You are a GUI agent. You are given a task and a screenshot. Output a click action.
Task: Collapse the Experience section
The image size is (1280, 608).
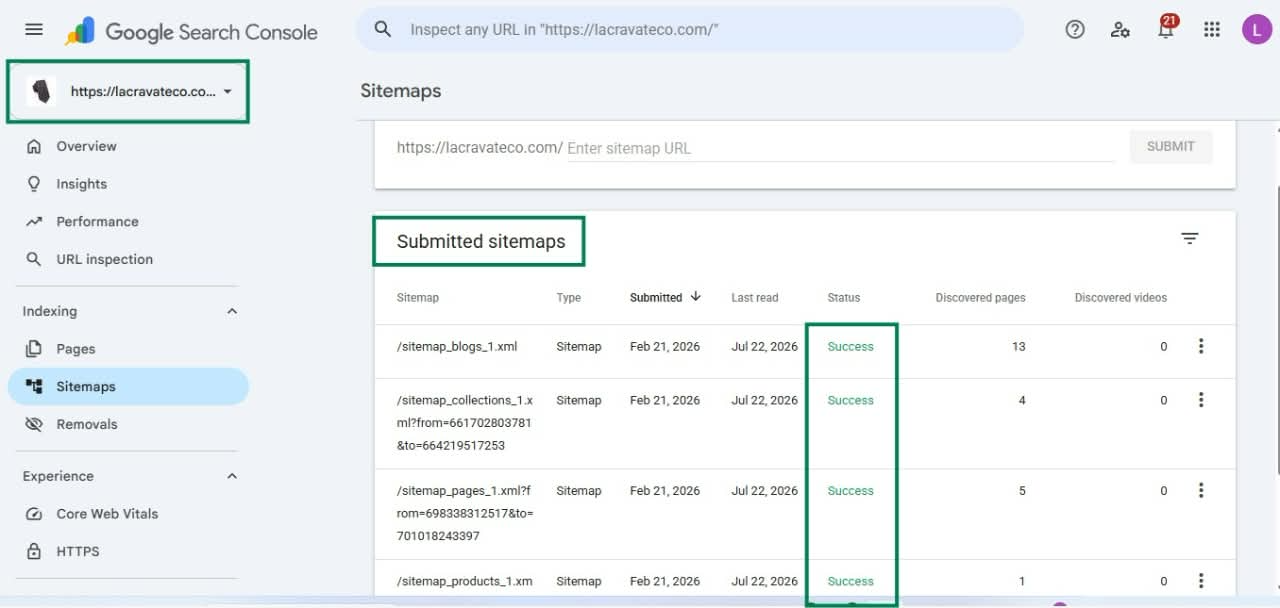(x=232, y=476)
